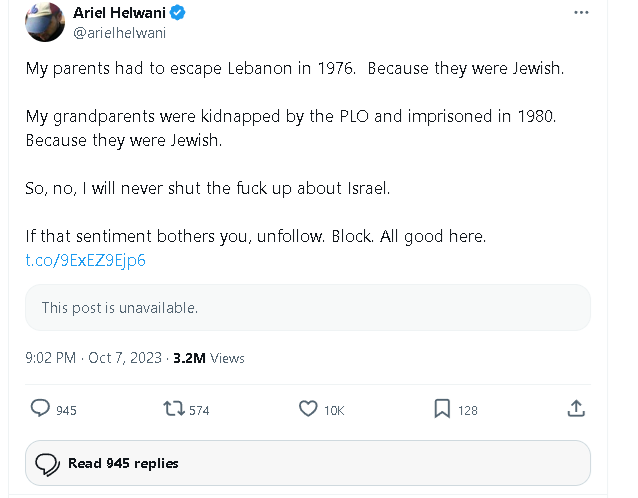Click the Ariel Helwani display name
Screen dimensions: 638x498
[119, 13]
